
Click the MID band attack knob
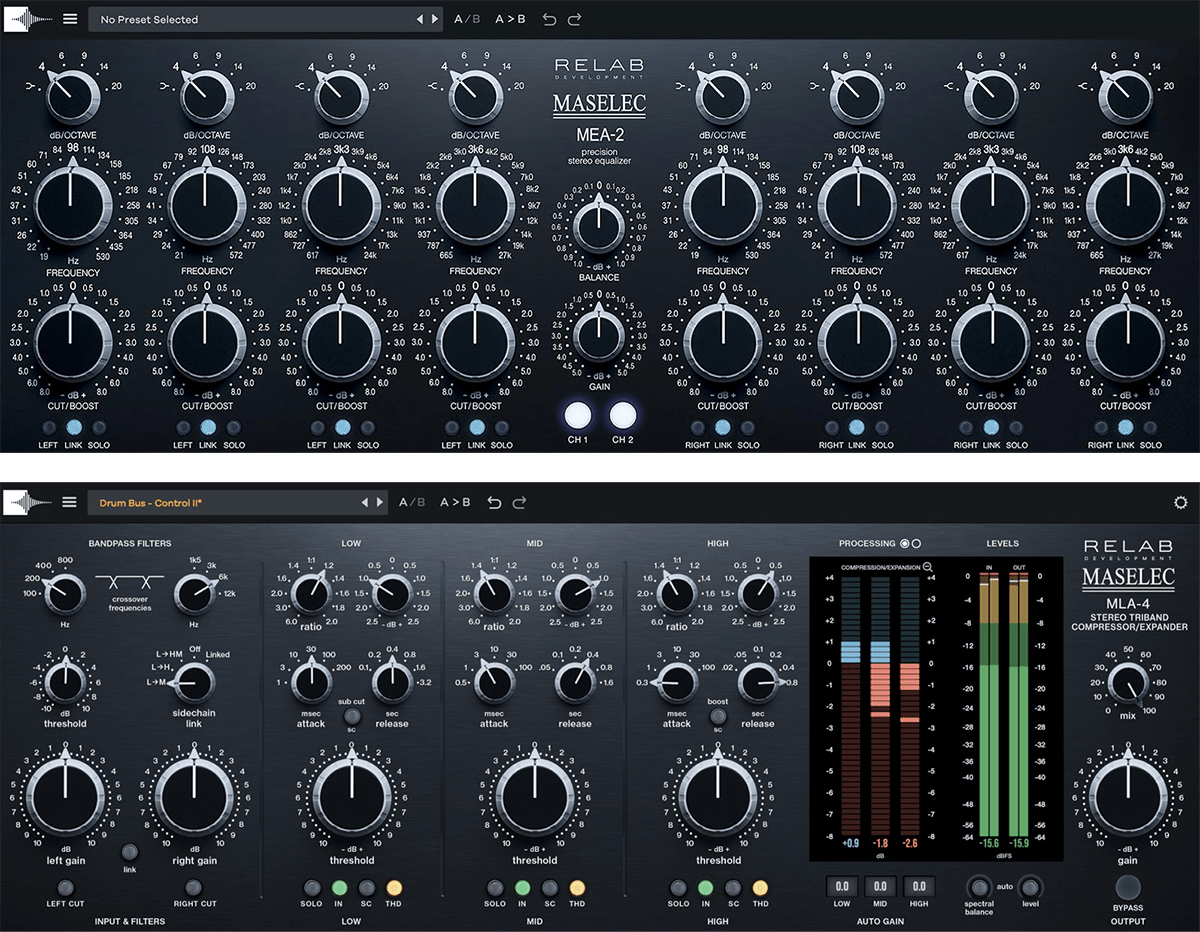[494, 684]
